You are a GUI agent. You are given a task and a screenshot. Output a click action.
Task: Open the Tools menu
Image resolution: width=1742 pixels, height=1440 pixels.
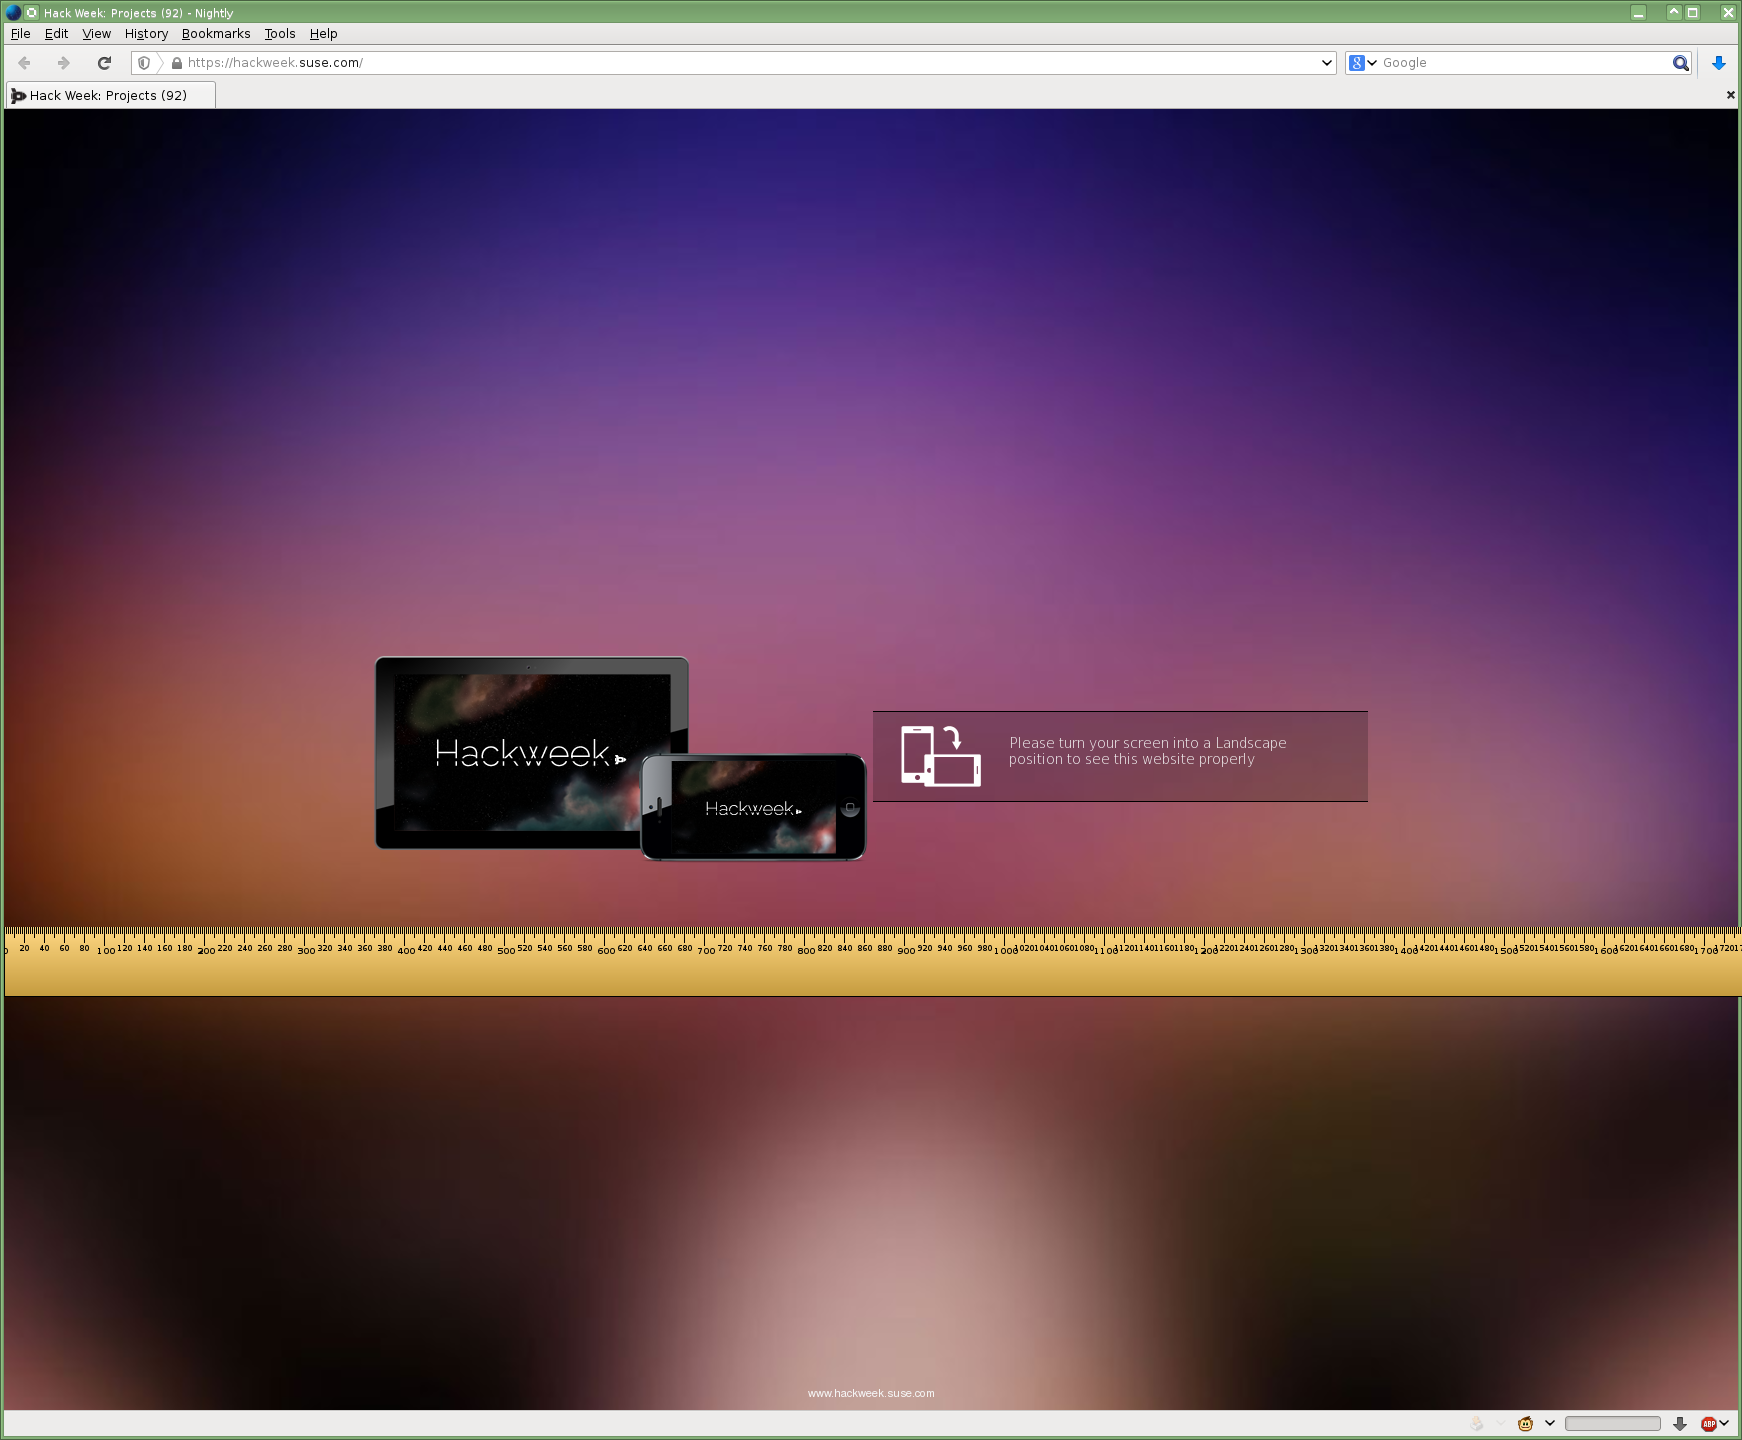click(280, 34)
